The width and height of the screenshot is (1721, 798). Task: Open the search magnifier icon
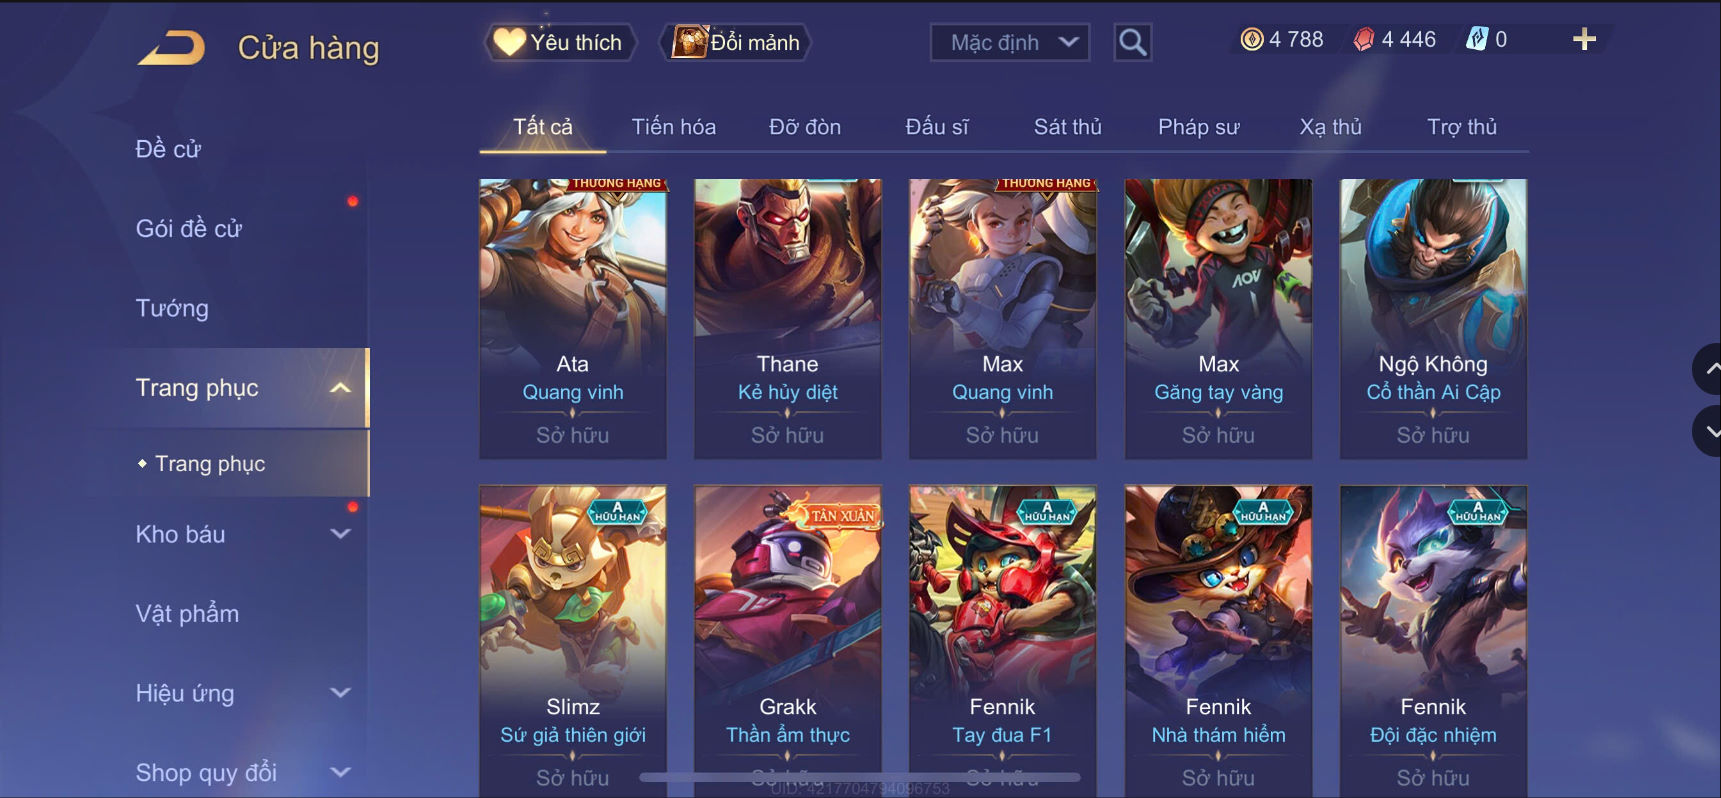click(1132, 42)
